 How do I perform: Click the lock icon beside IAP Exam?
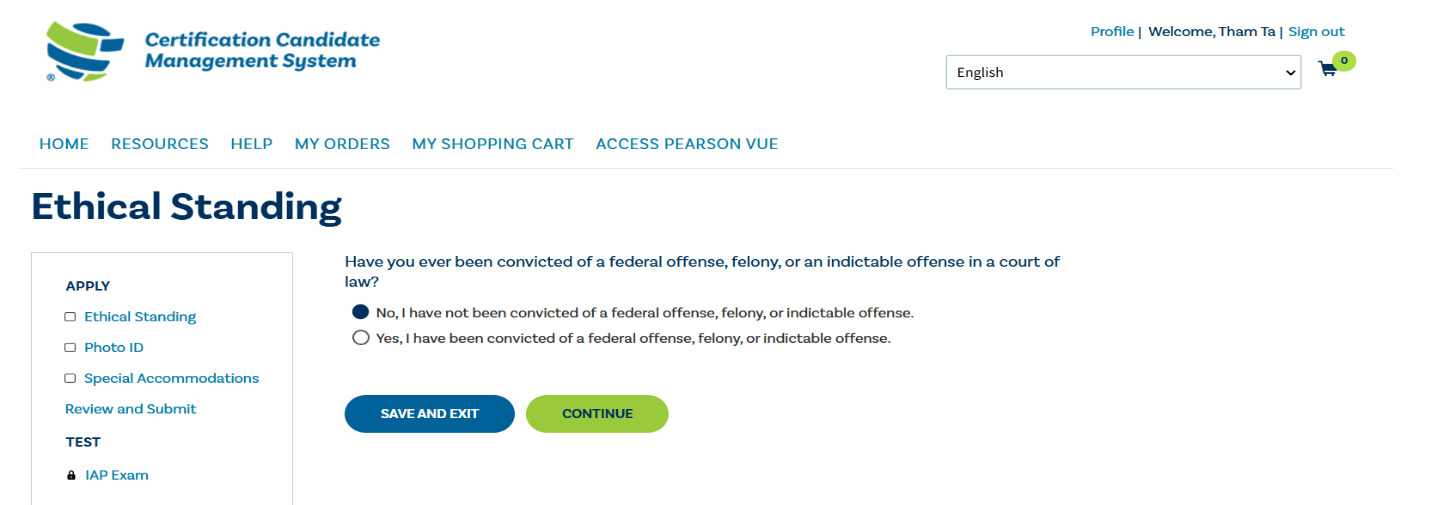tap(71, 476)
